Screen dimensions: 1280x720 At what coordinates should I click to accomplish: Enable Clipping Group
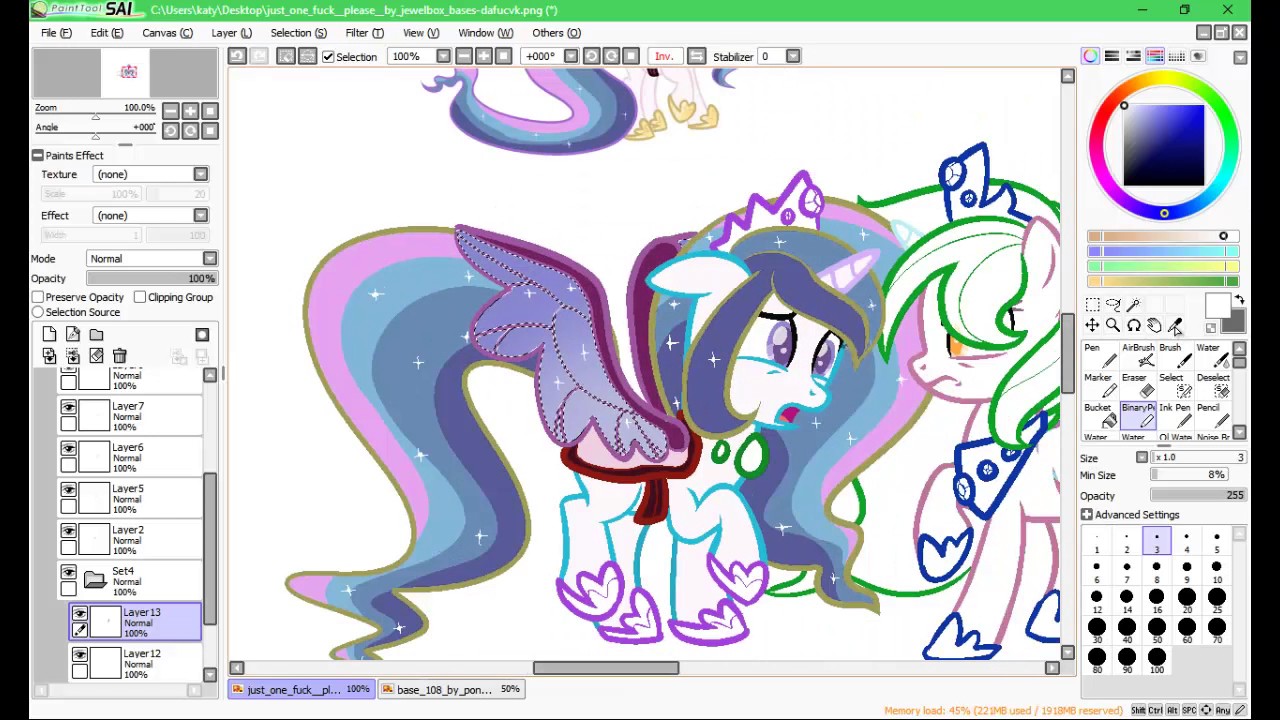(140, 297)
